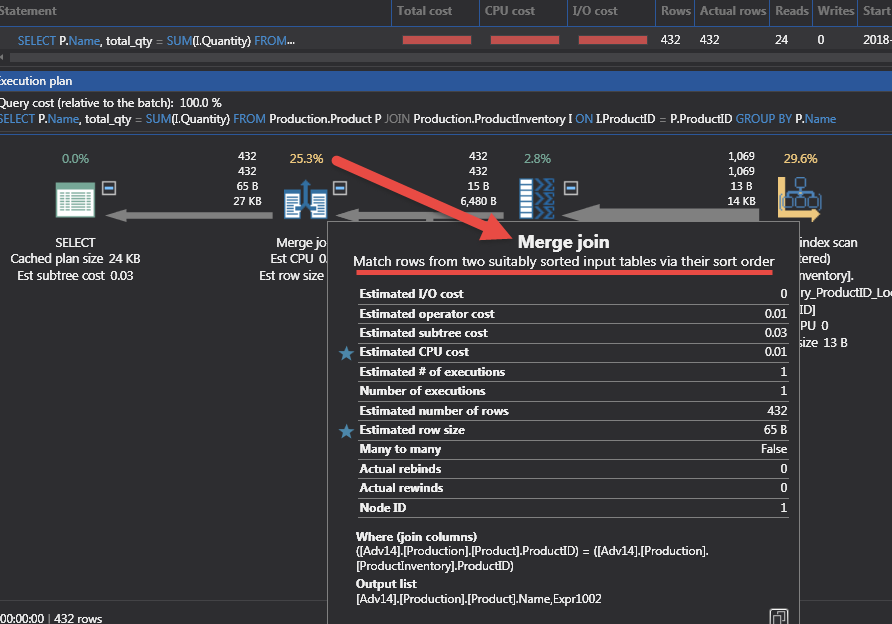Select the clustered index scan operator icon
Image resolution: width=892 pixels, height=624 pixels.
[x=800, y=198]
